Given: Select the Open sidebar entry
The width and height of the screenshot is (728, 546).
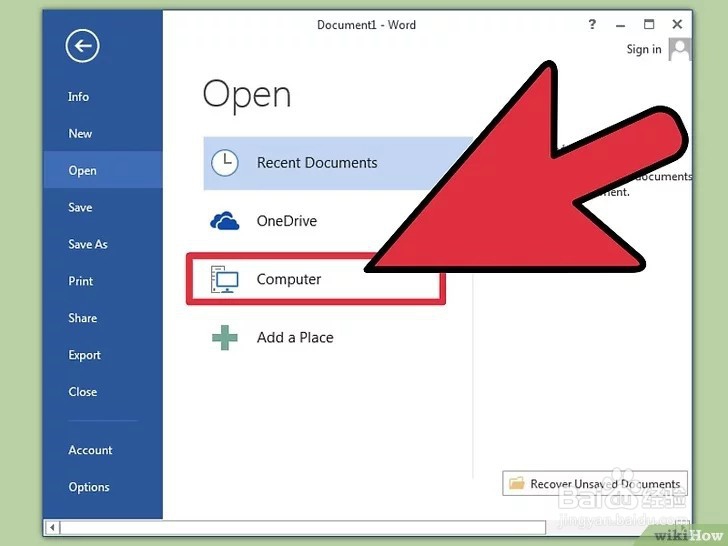Looking at the screenshot, I should tap(103, 170).
